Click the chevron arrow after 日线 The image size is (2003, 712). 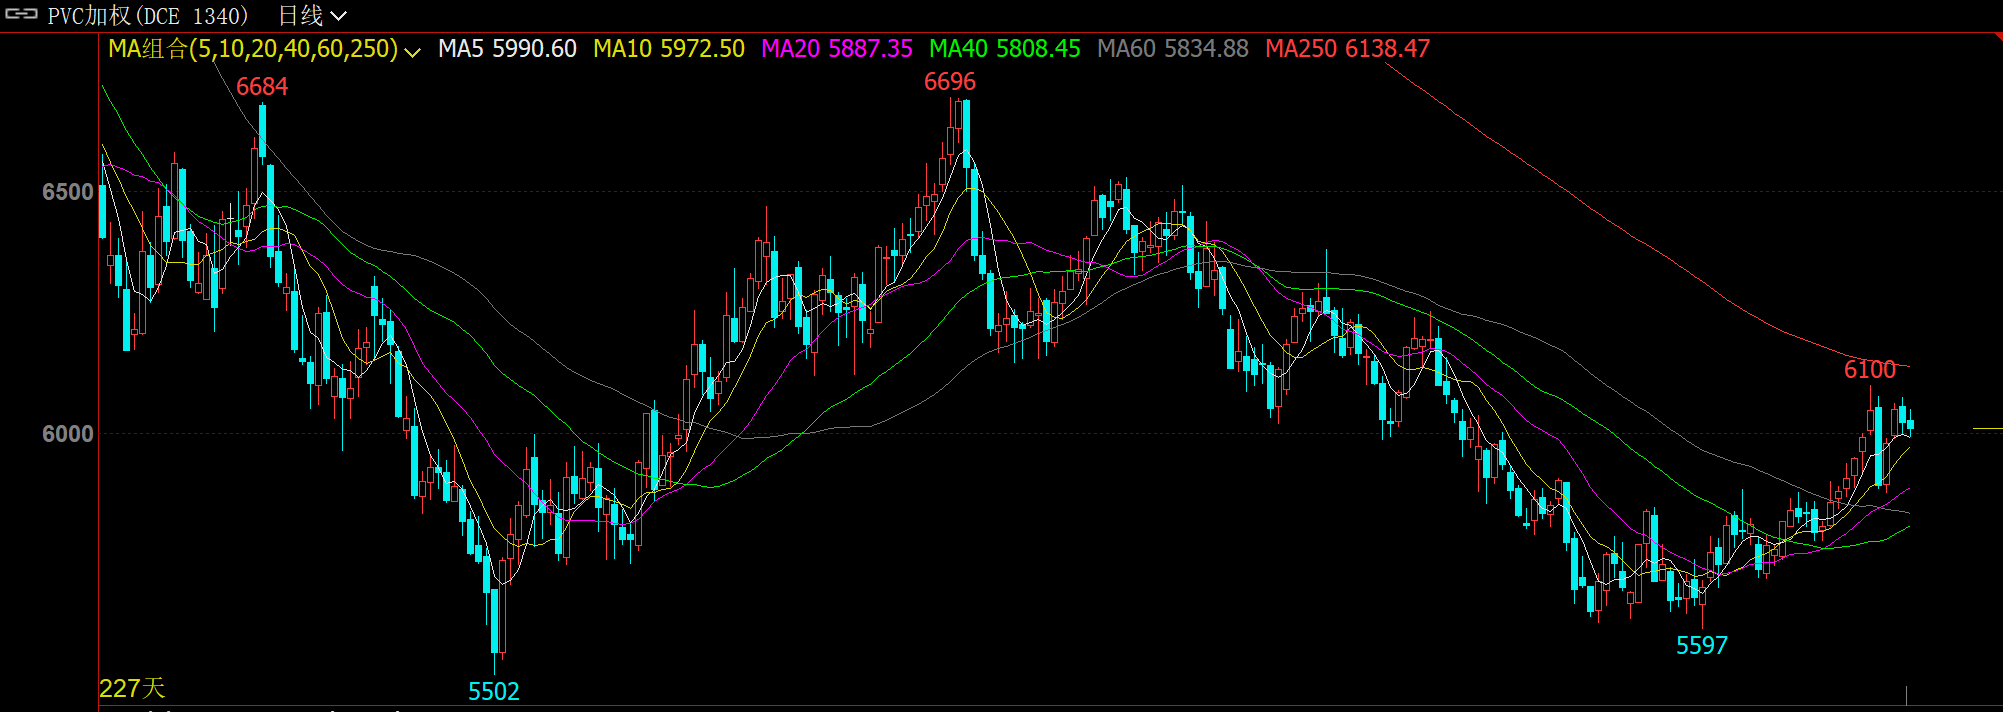click(x=338, y=16)
